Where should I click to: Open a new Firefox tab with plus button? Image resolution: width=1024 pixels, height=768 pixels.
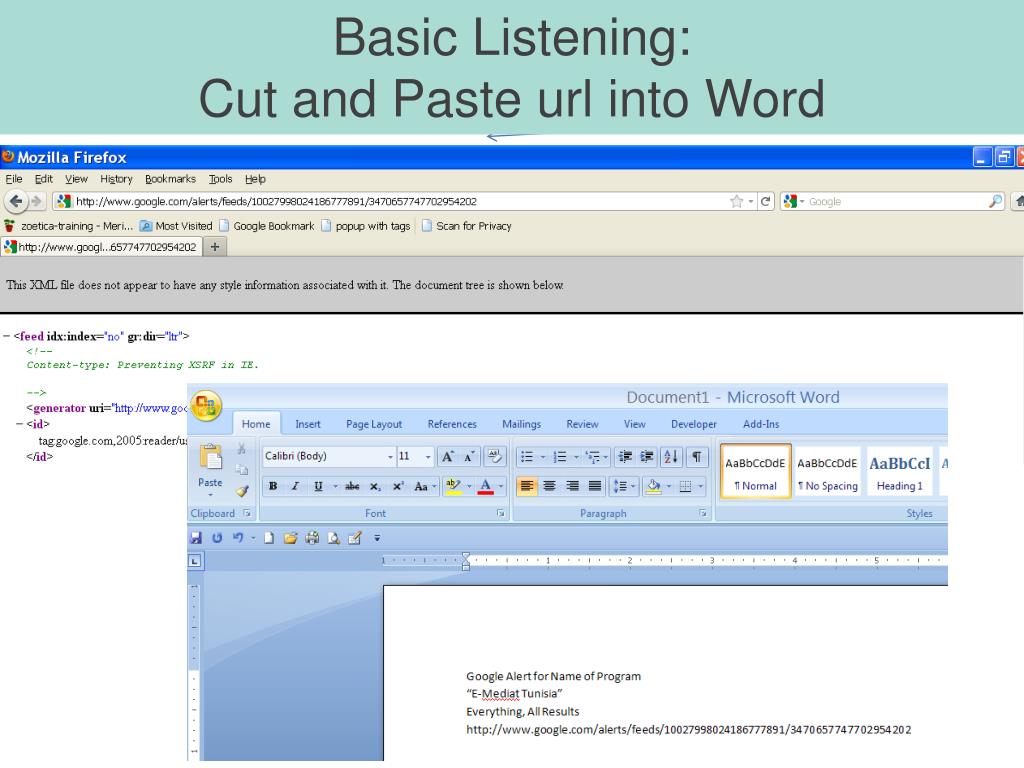click(214, 247)
